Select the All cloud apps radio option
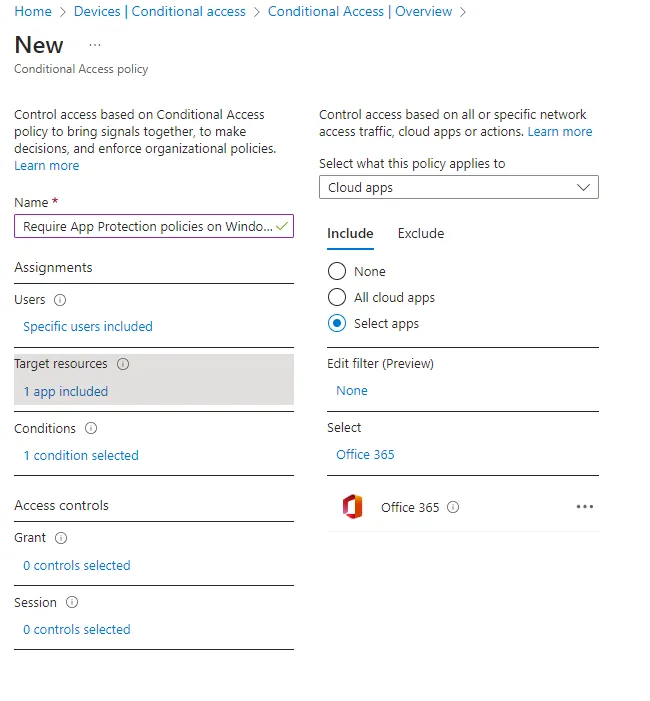 [x=337, y=298]
